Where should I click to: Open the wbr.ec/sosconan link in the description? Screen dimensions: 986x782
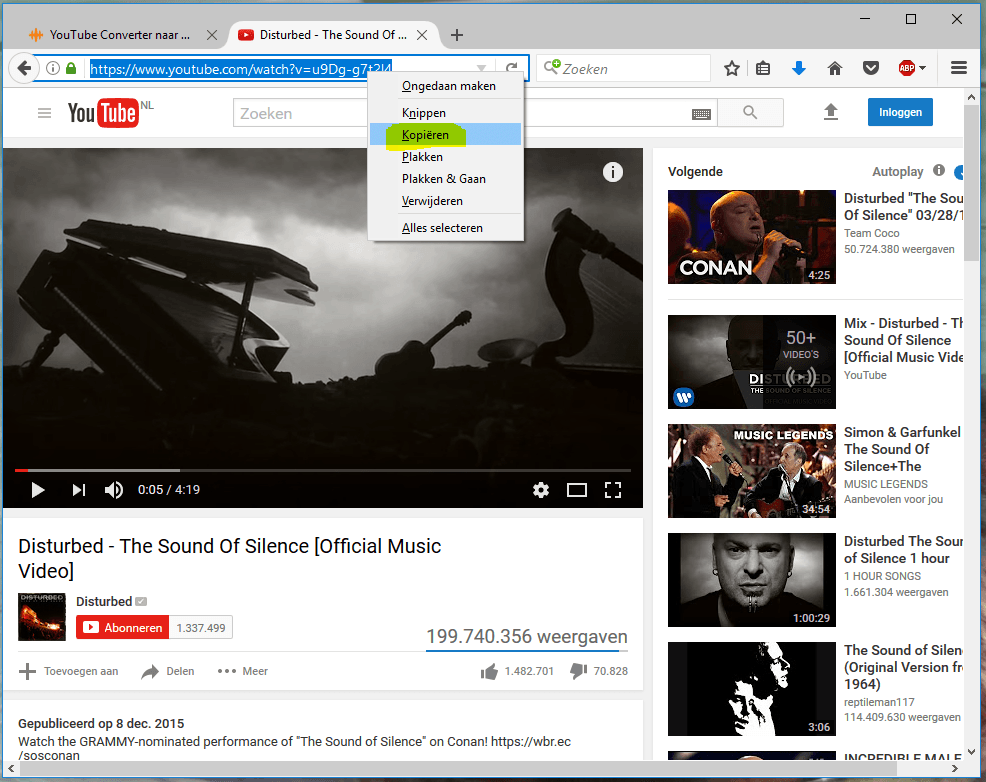pyautogui.click(x=294, y=748)
